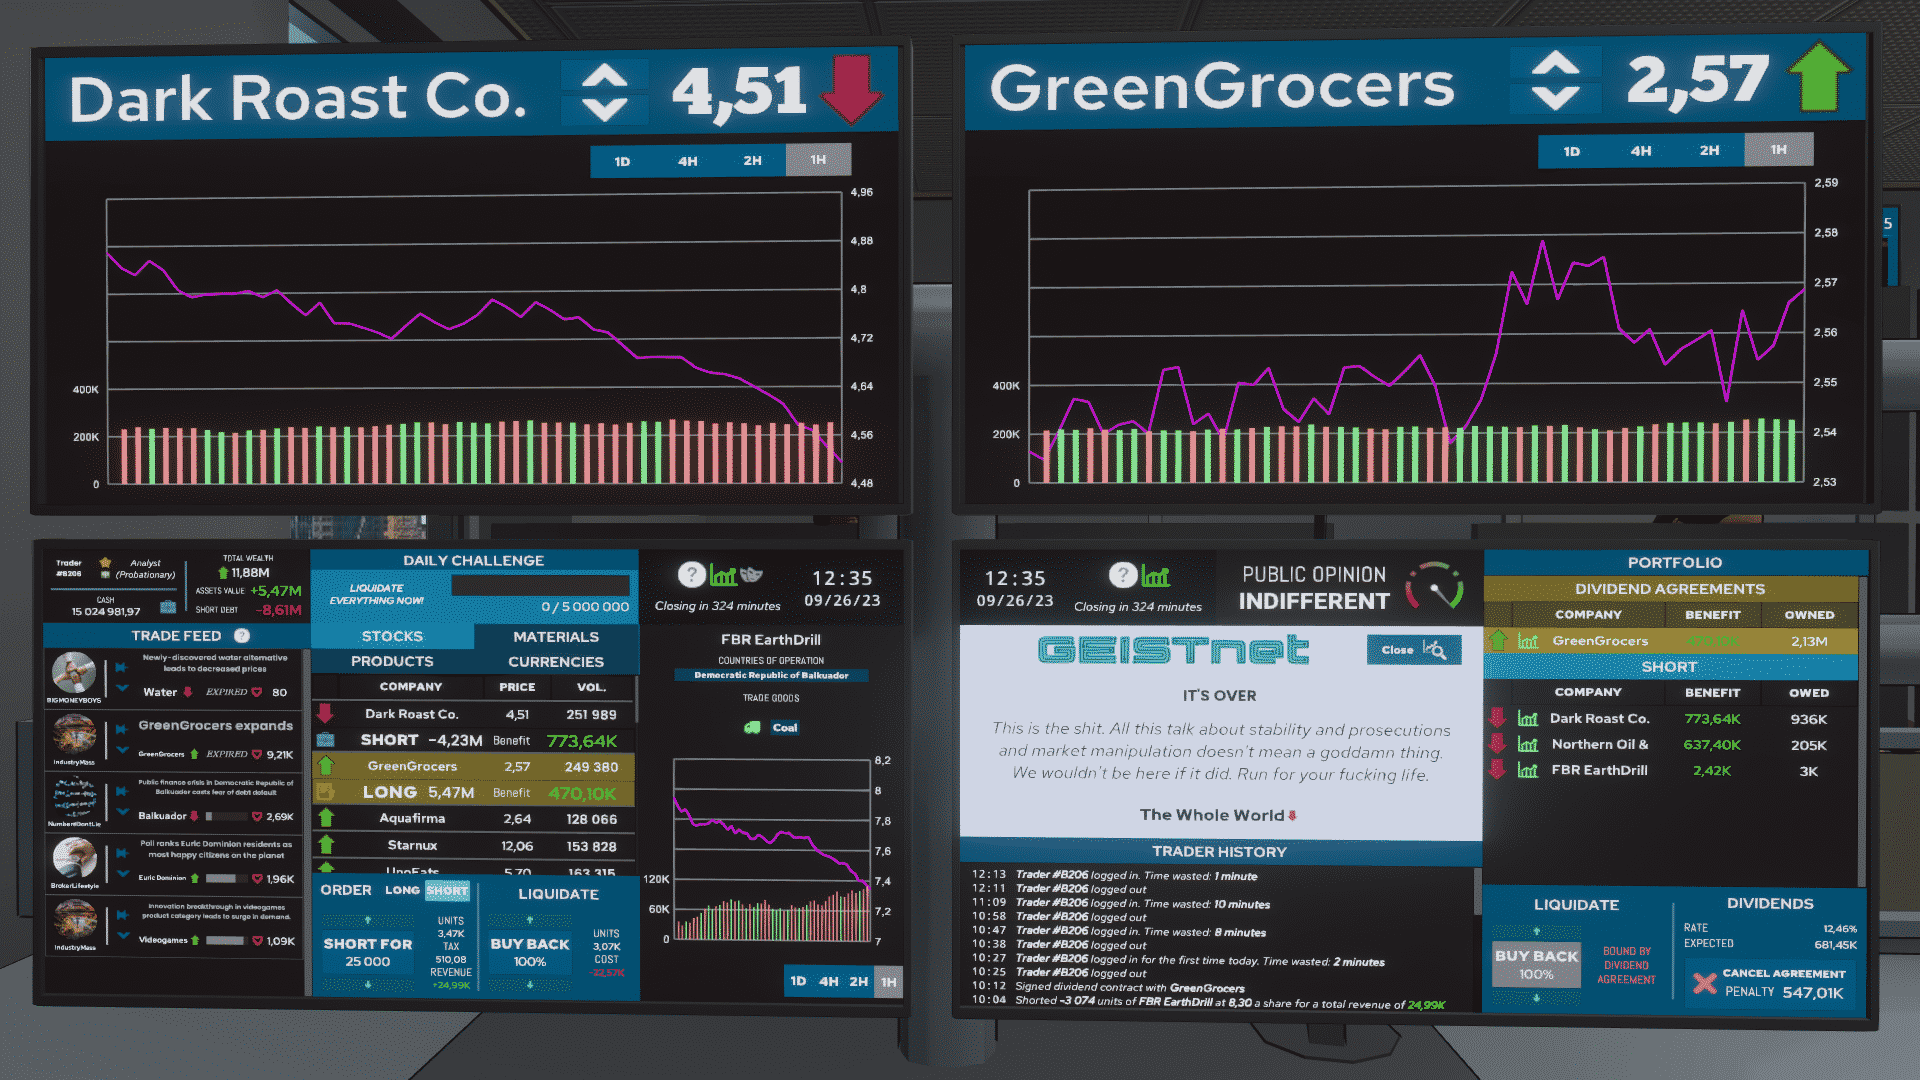Click BIGMONEYBOYS avatar in trade feed
The width and height of the screenshot is (1920, 1080).
point(74,673)
